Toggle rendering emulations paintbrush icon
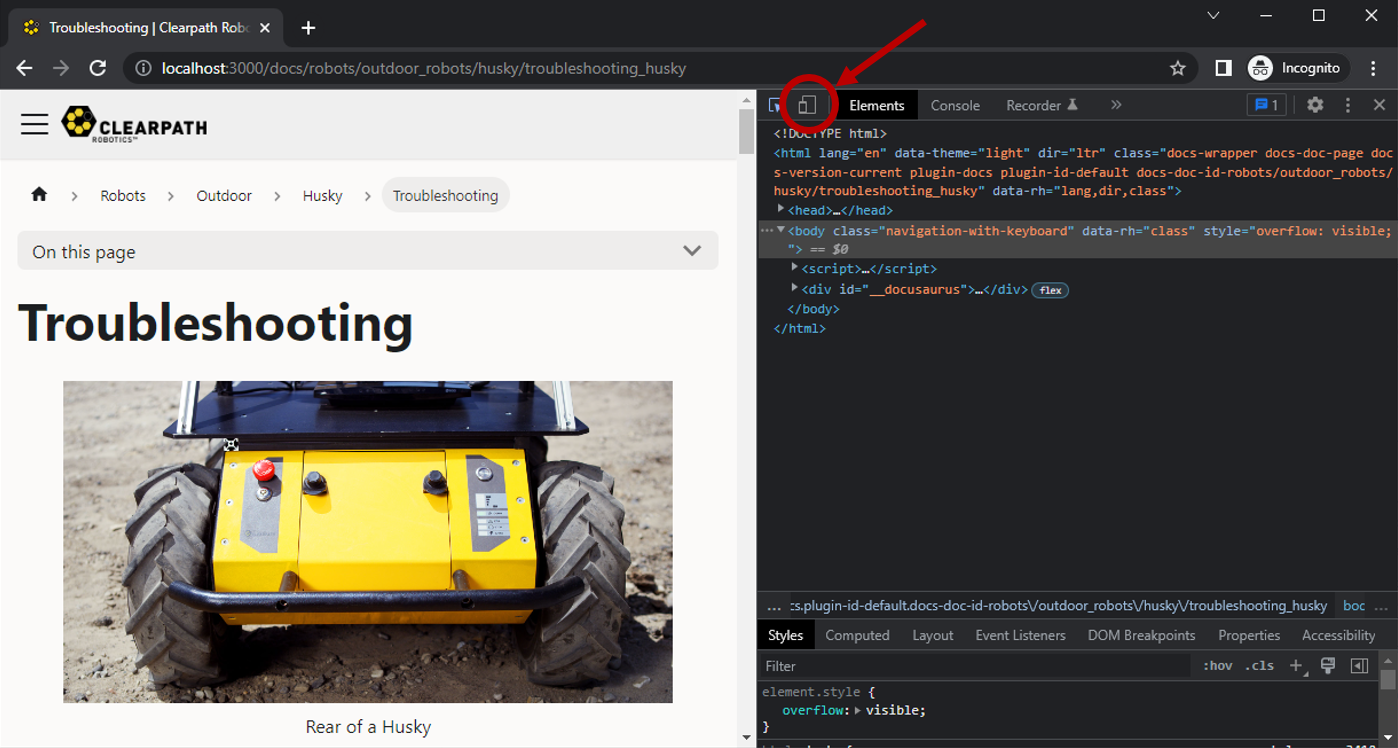 [1328, 666]
